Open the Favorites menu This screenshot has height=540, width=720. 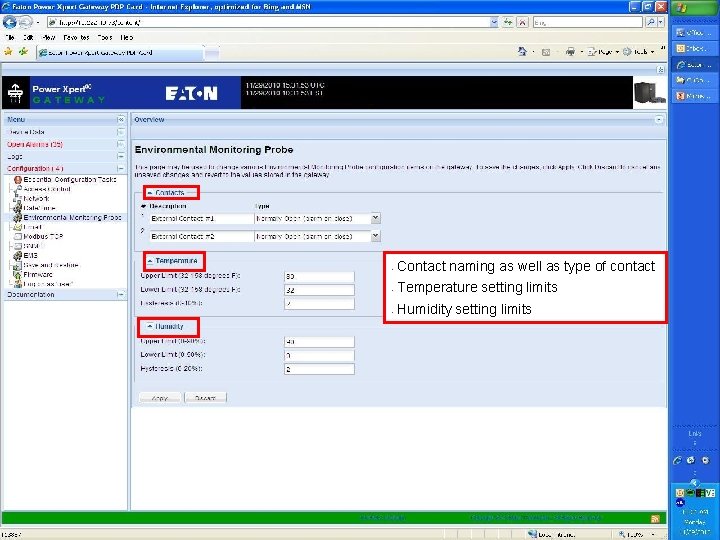click(x=76, y=38)
